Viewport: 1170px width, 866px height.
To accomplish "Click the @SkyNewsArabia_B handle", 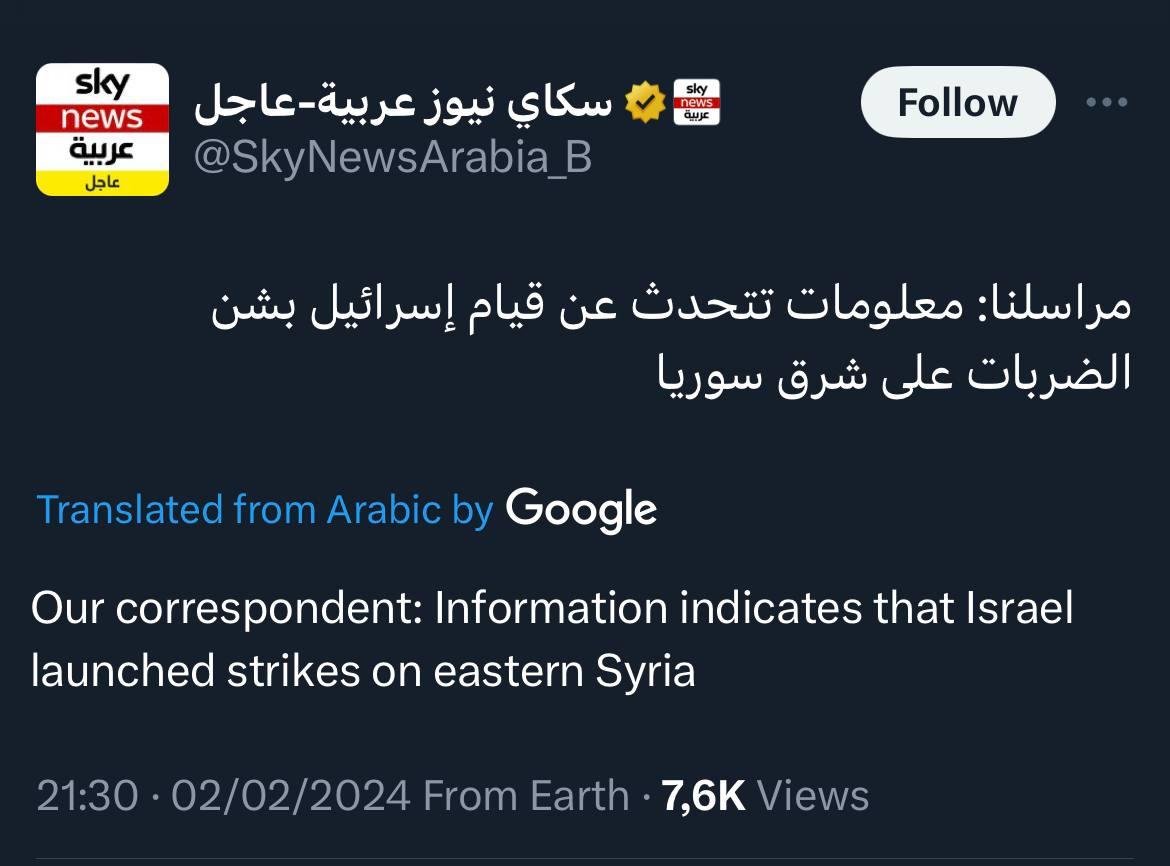I will point(392,157).
